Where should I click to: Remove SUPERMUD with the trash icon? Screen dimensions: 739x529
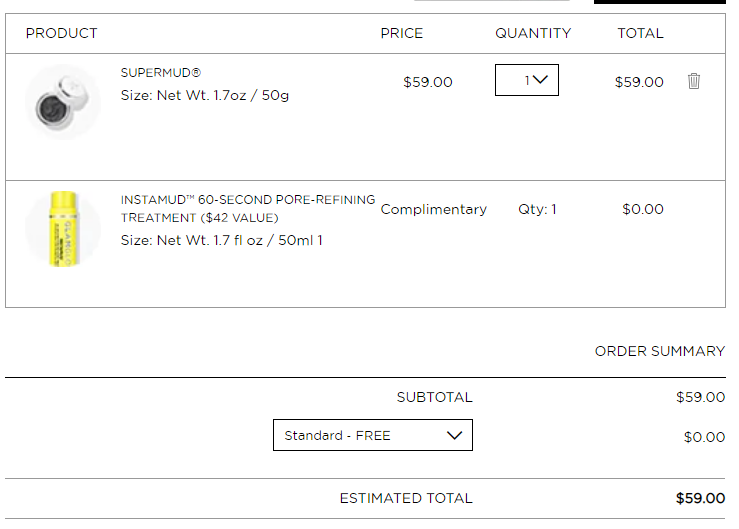(693, 81)
